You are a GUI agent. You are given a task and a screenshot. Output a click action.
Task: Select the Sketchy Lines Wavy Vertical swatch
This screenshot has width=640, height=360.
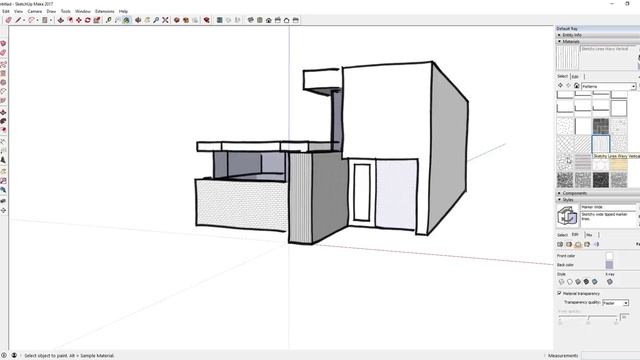[601, 144]
